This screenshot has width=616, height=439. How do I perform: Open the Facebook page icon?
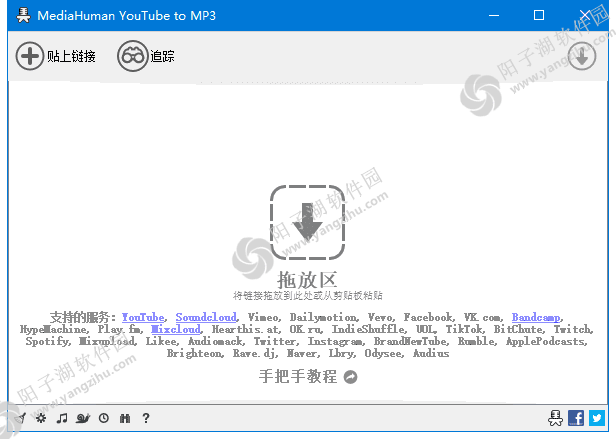pos(576,418)
